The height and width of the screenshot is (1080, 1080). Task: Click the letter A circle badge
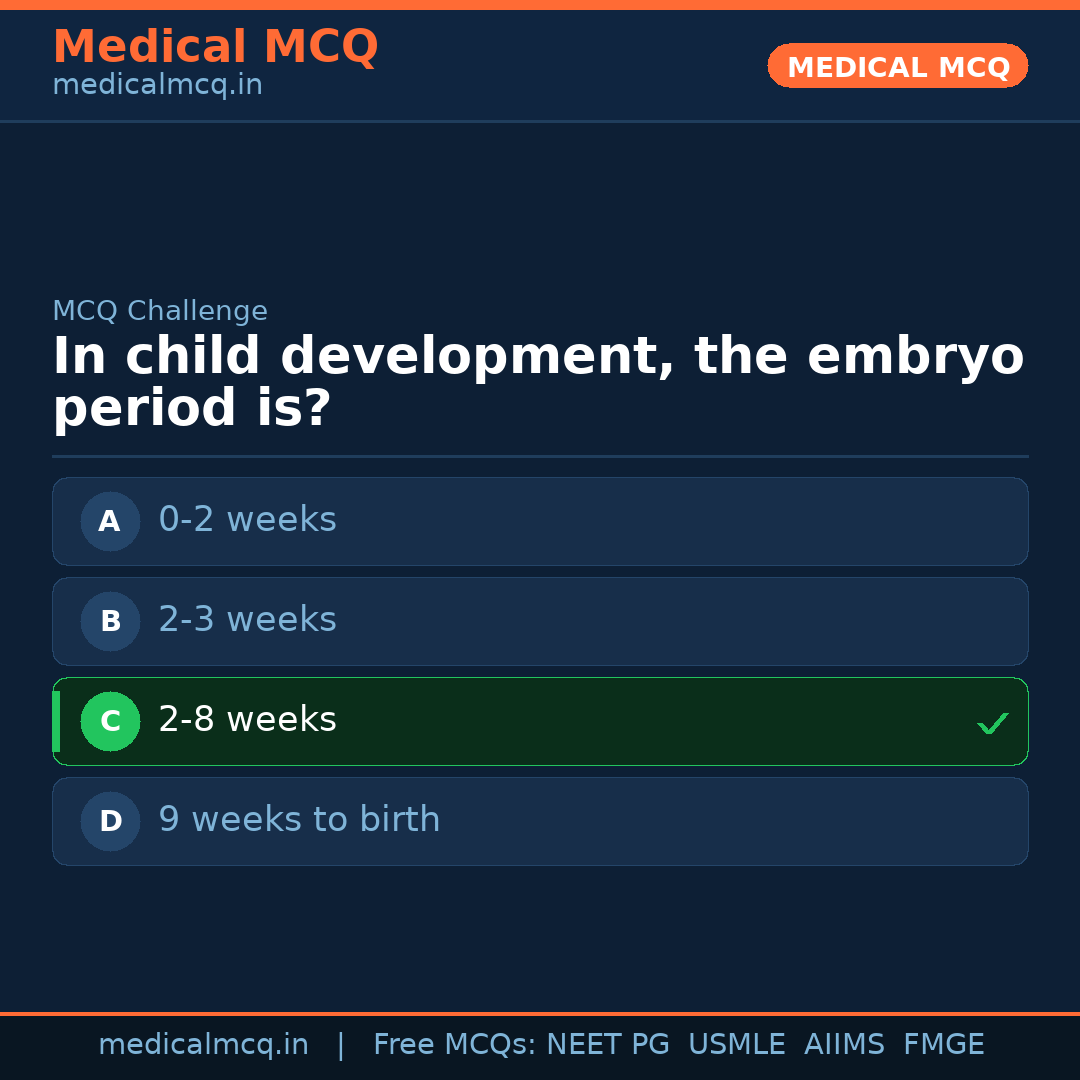tap(110, 521)
